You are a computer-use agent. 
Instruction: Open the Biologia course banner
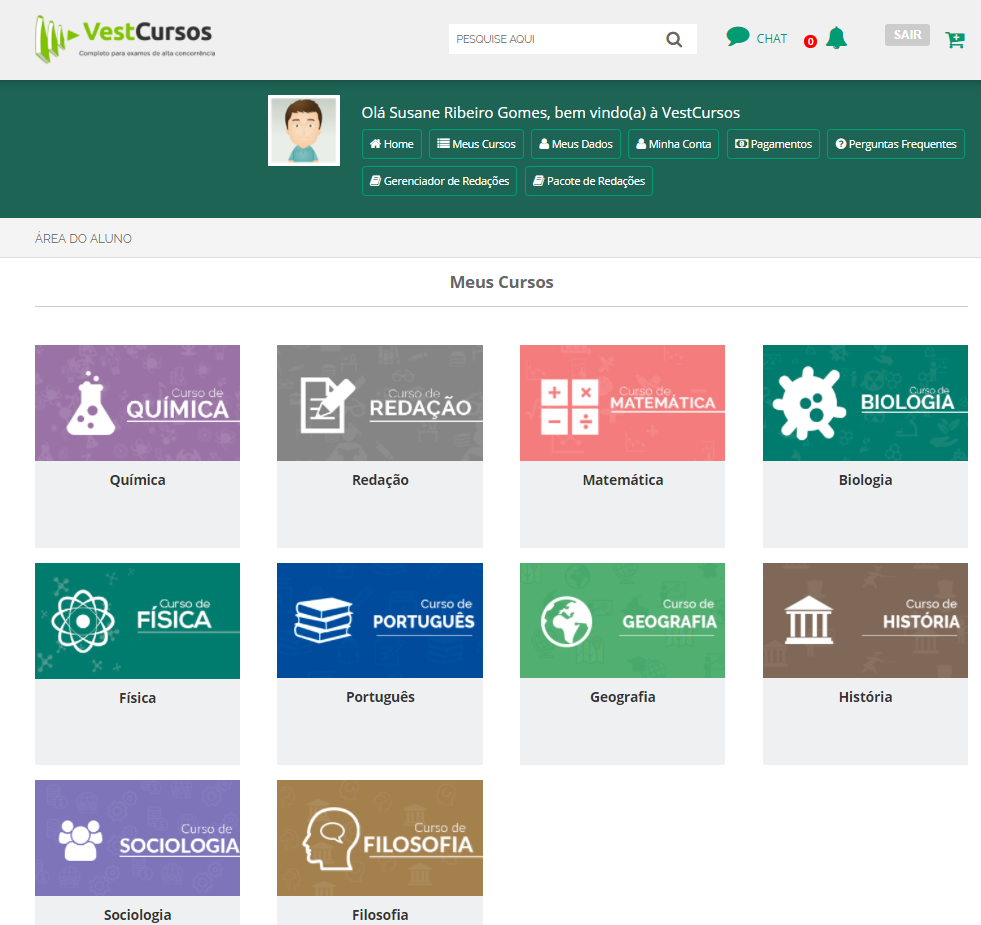click(x=865, y=403)
